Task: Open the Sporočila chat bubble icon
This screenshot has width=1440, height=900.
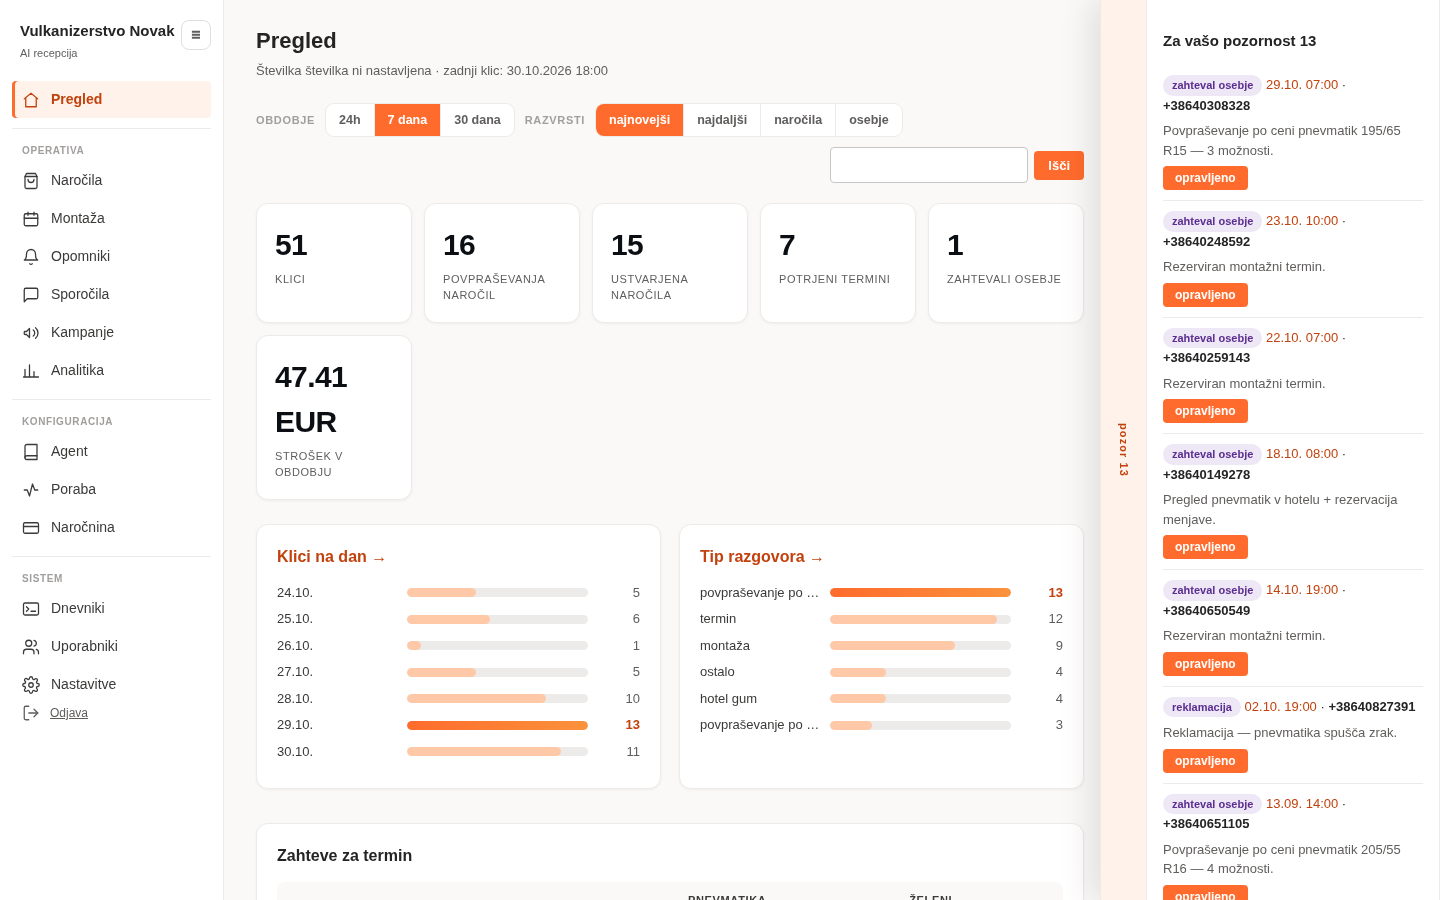Action: pyautogui.click(x=31, y=295)
